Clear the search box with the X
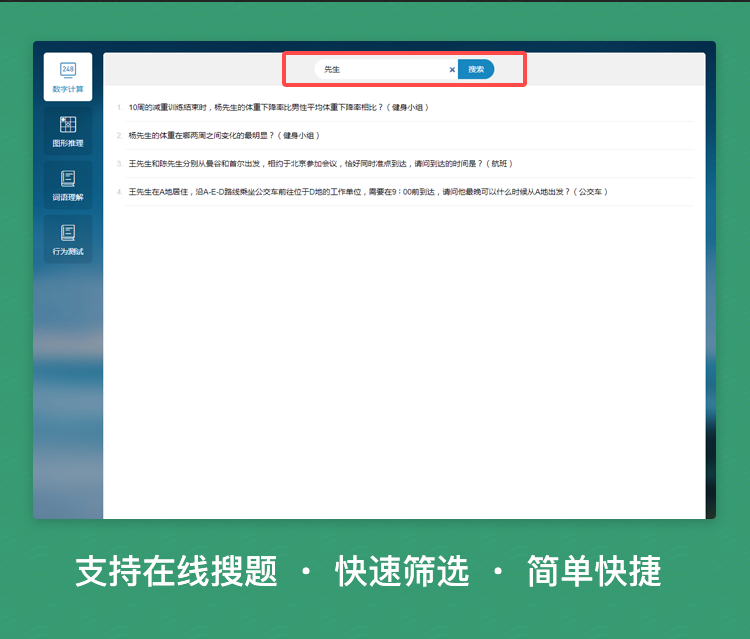 pos(452,70)
